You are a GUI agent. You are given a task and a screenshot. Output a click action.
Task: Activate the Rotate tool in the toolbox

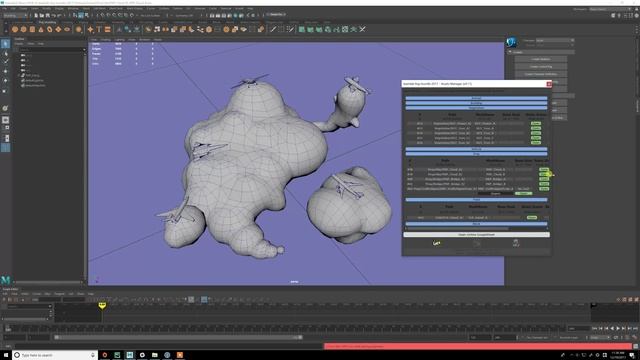tap(5, 81)
